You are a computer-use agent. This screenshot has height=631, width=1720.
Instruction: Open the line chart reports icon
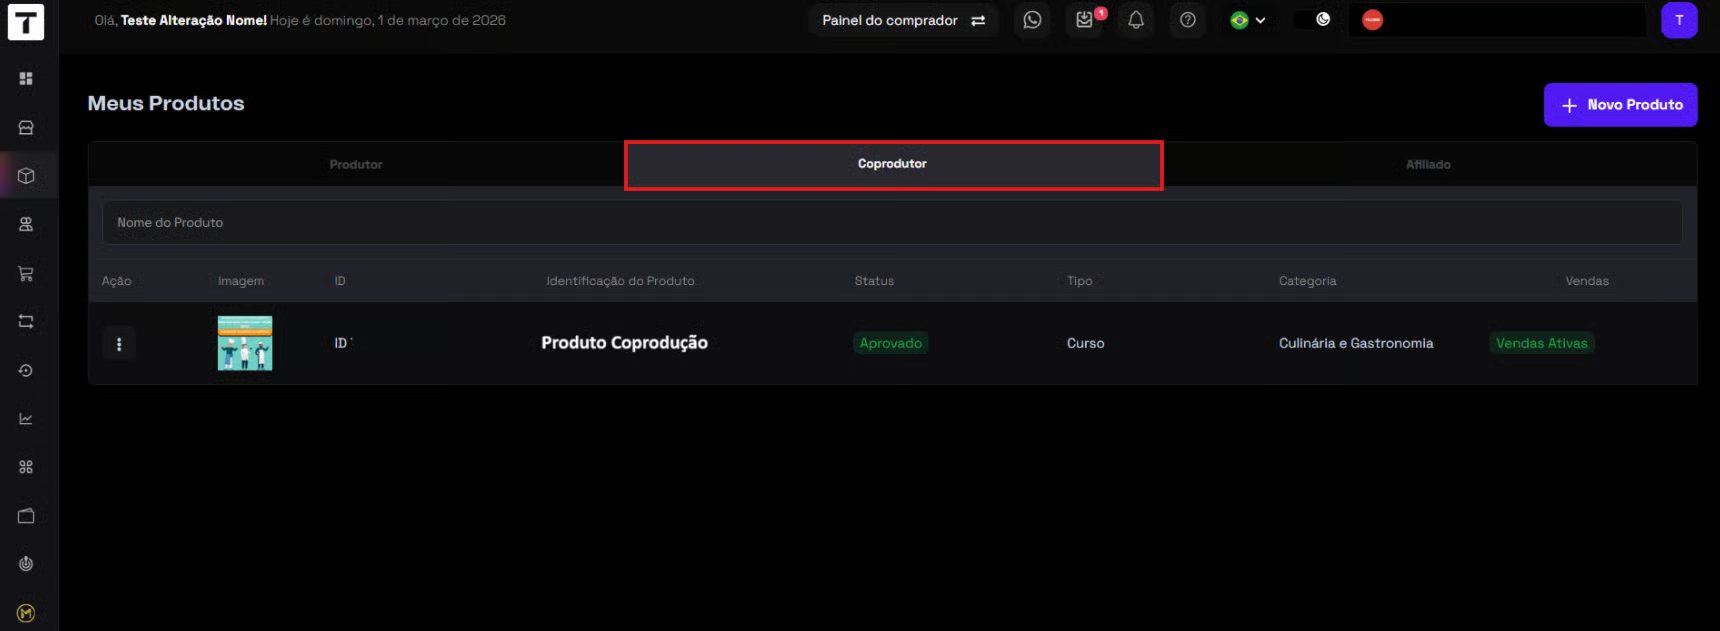(26, 419)
